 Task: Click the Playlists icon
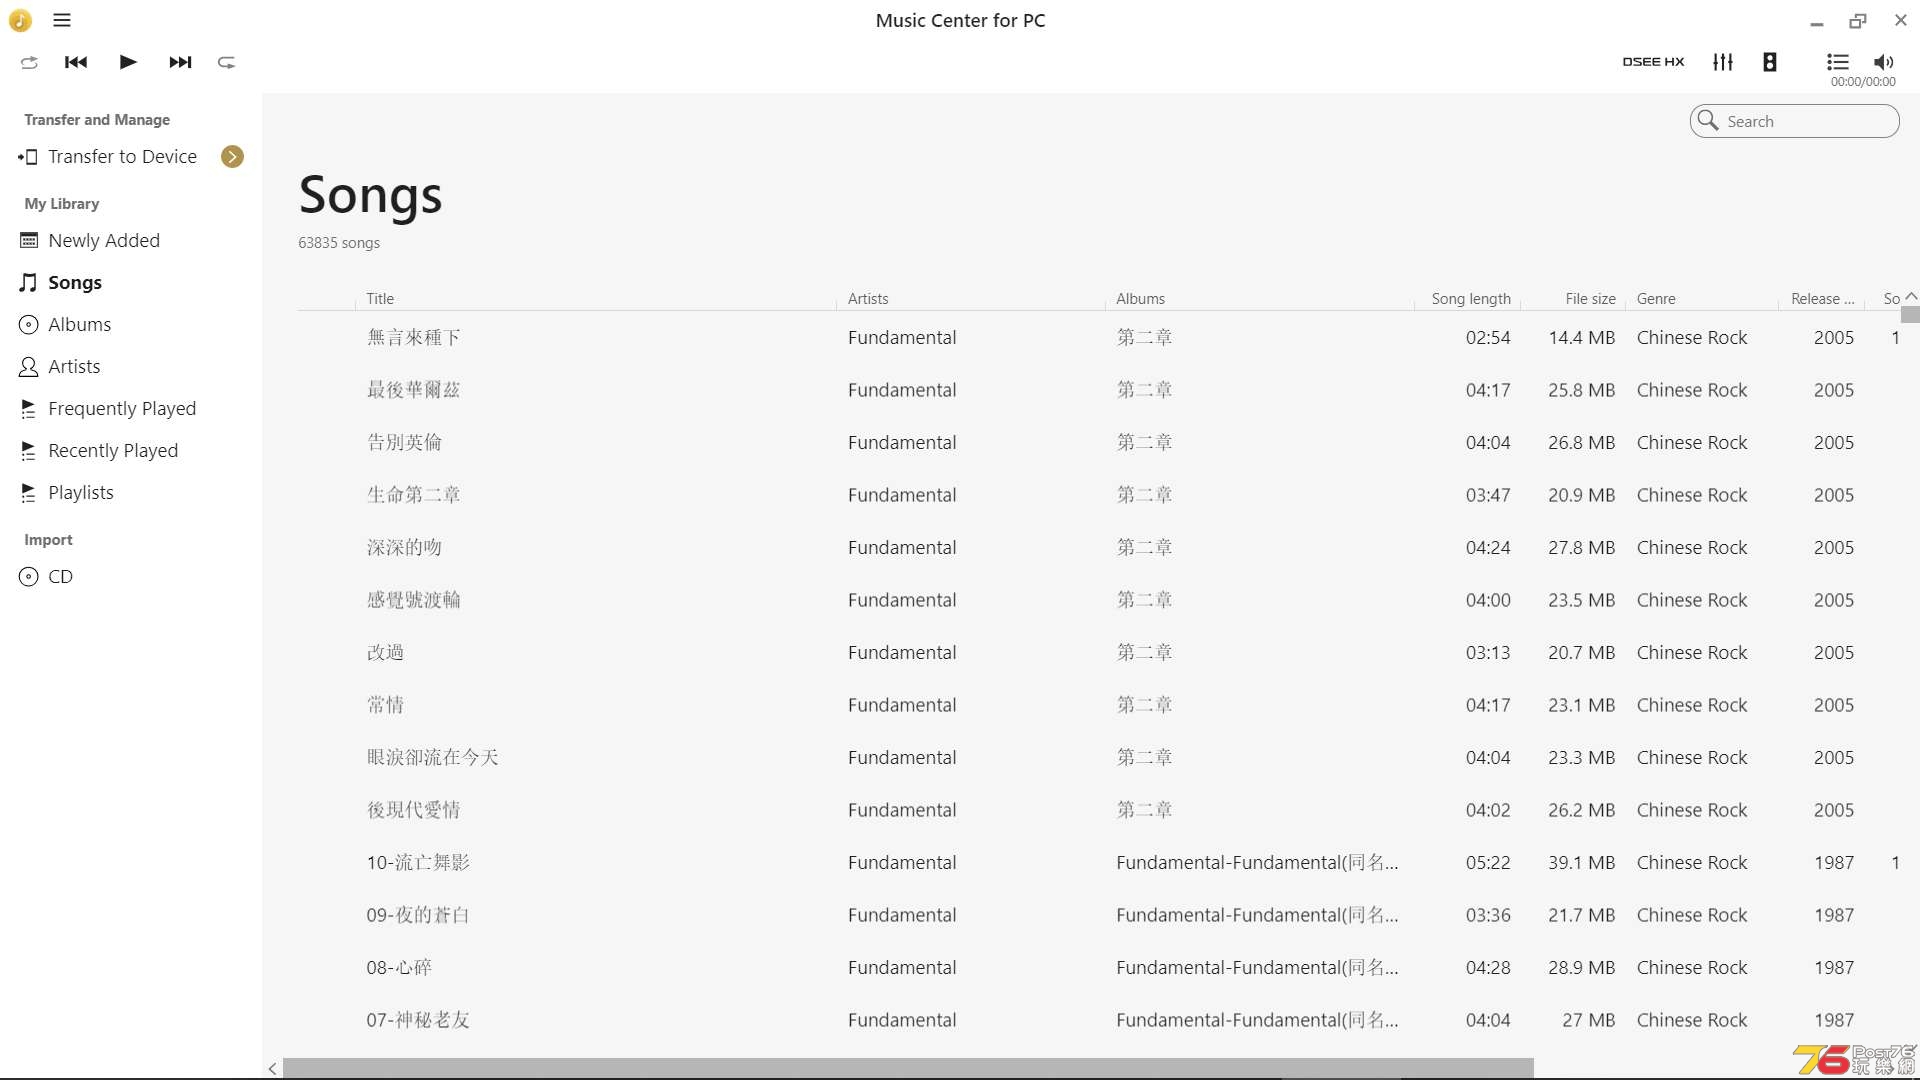(x=29, y=493)
